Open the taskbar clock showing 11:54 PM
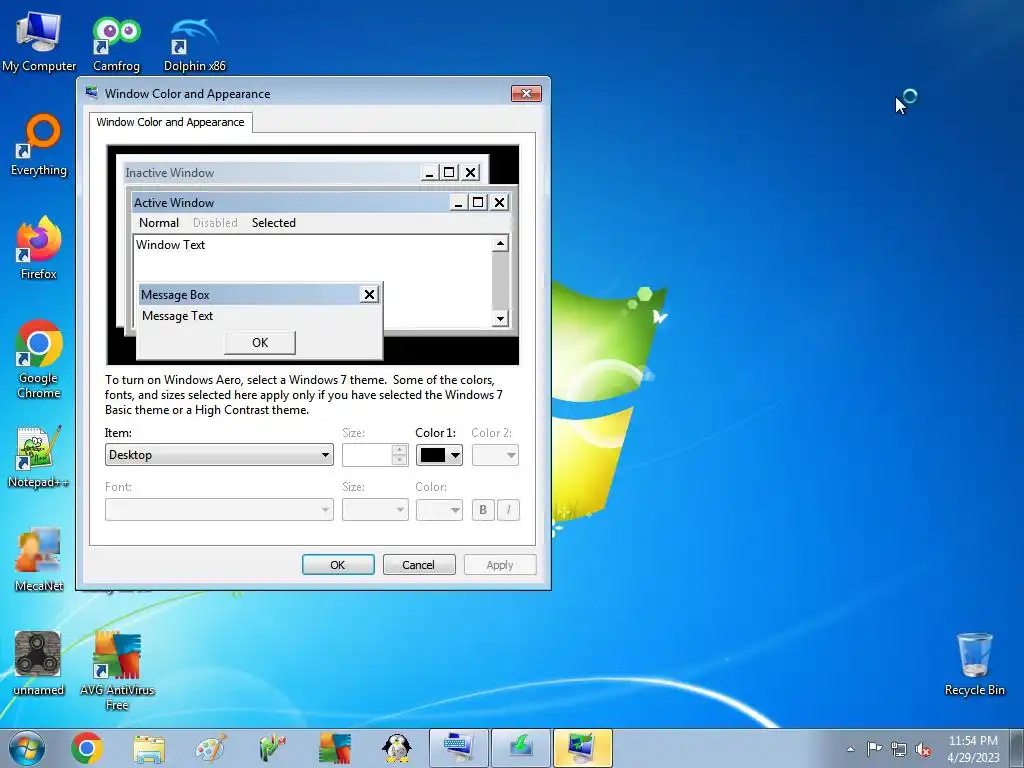The image size is (1024, 768). 973,748
